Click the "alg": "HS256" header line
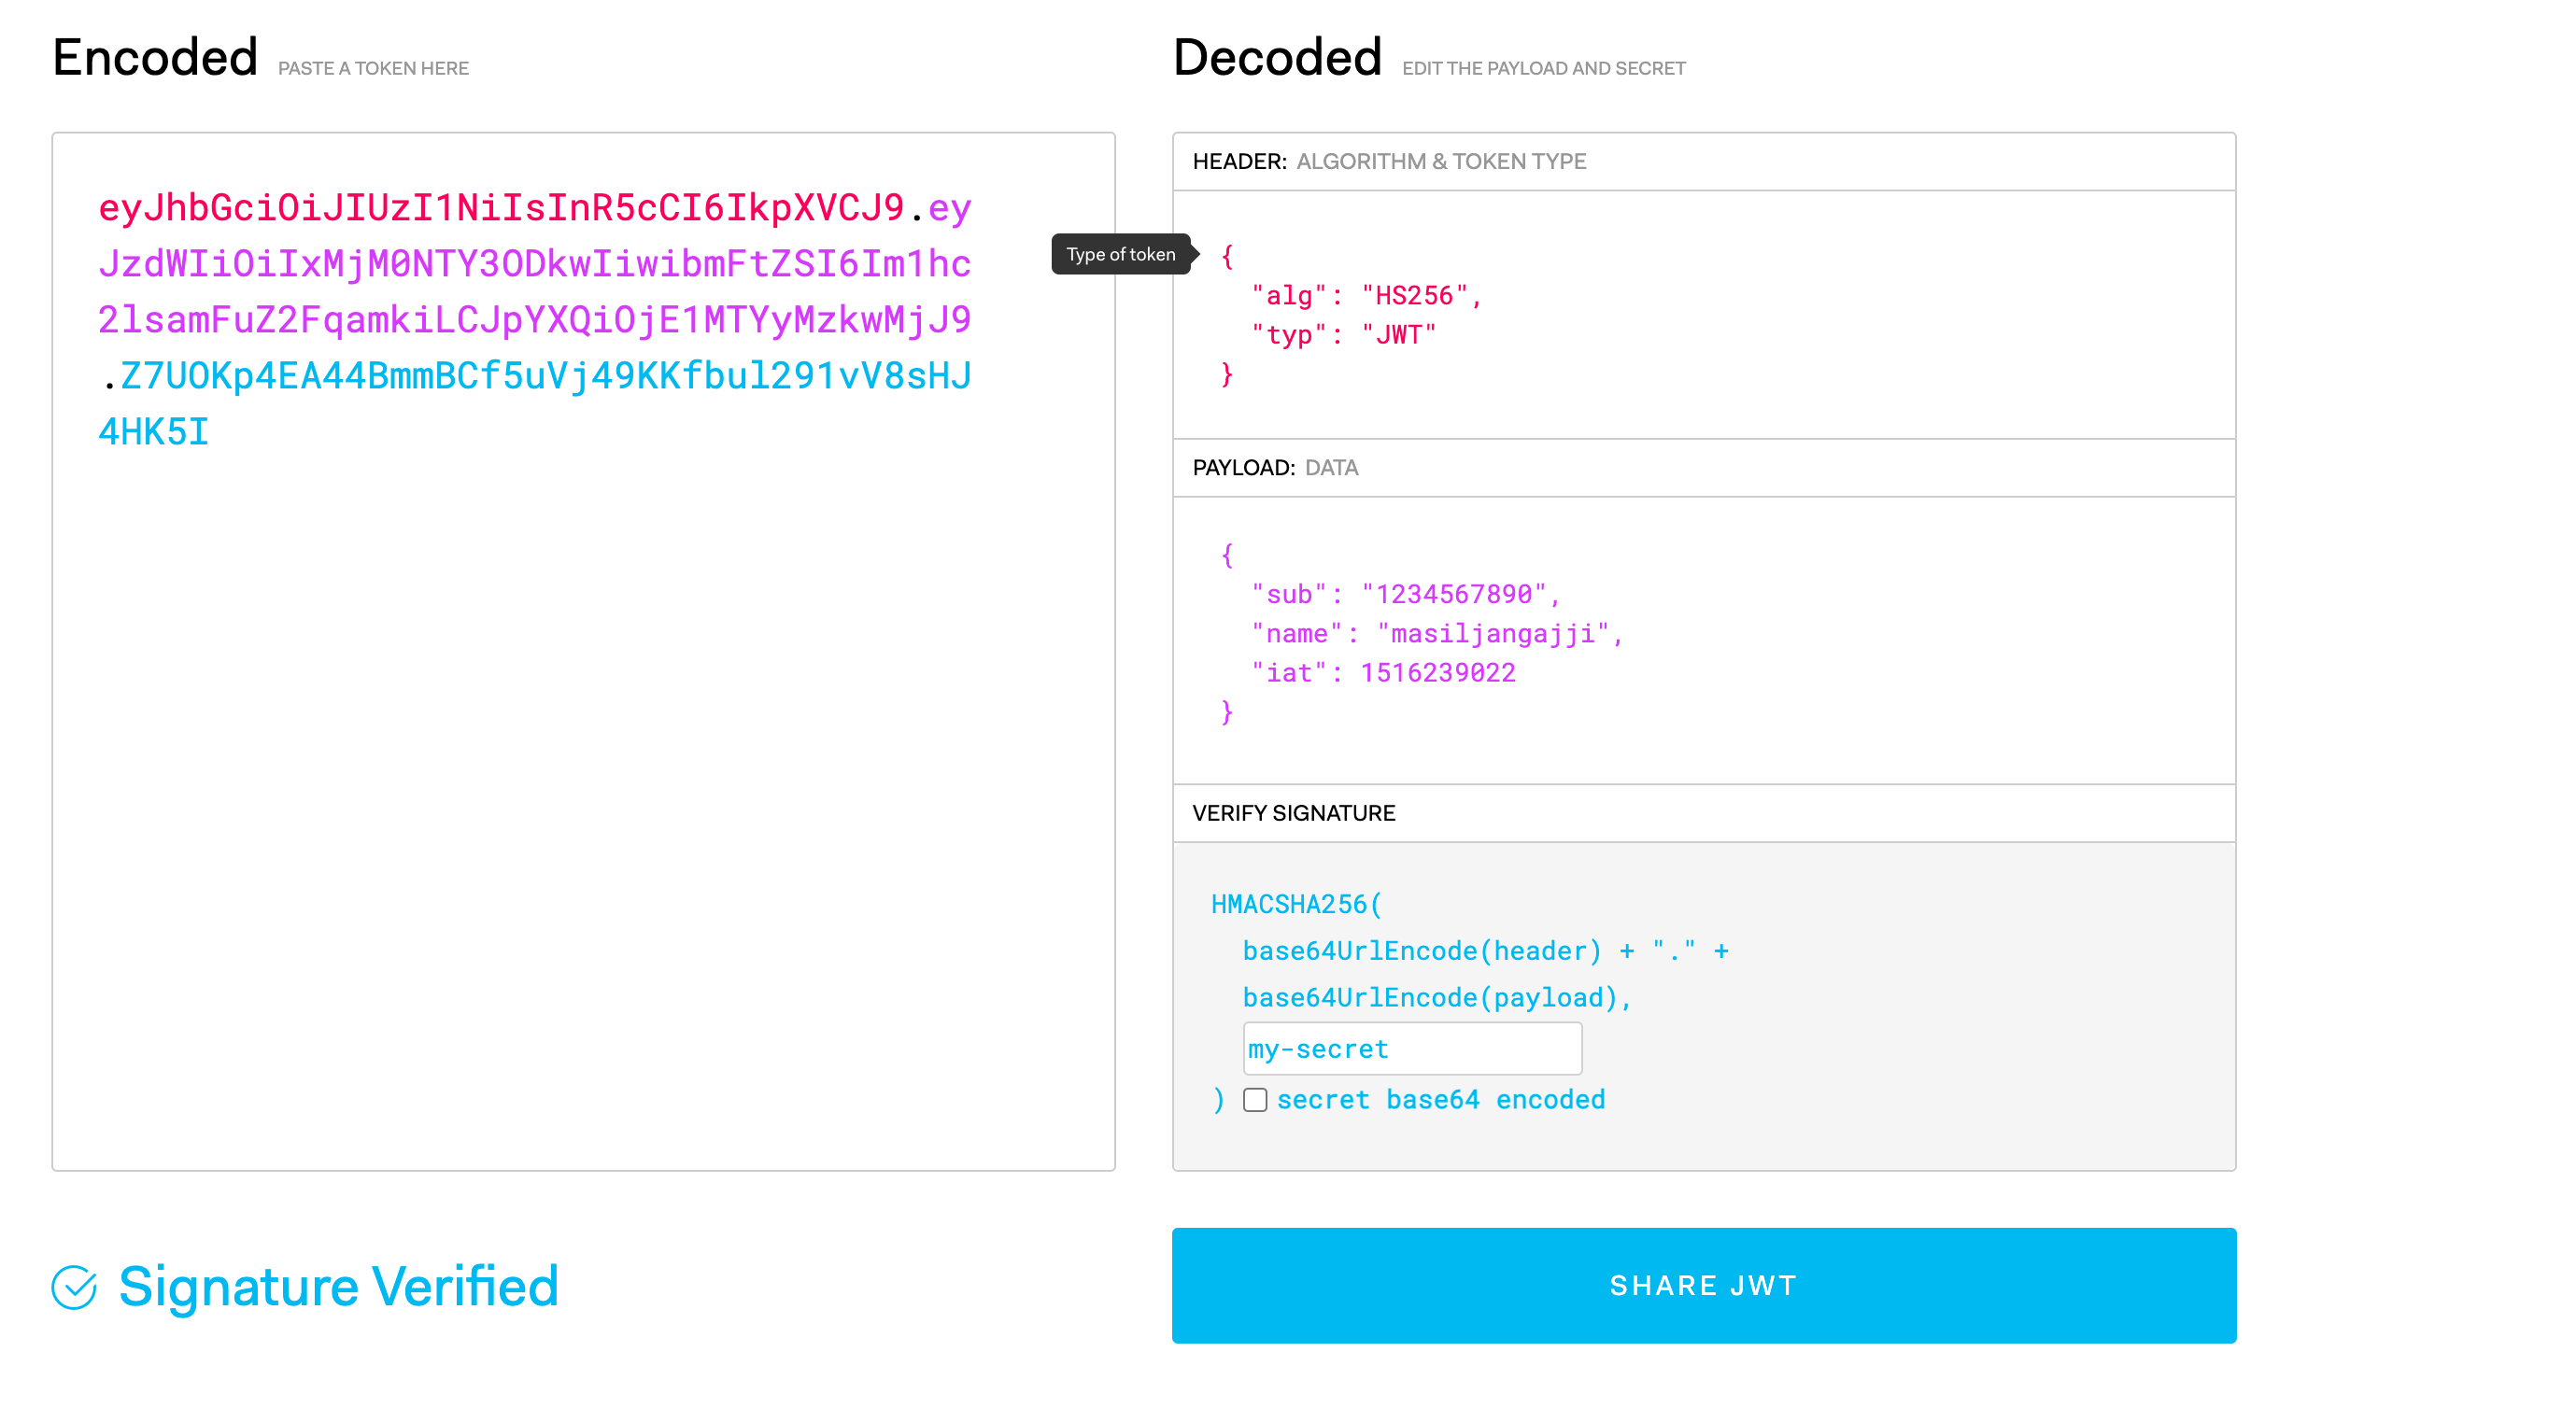2576x1408 pixels. (1366, 295)
